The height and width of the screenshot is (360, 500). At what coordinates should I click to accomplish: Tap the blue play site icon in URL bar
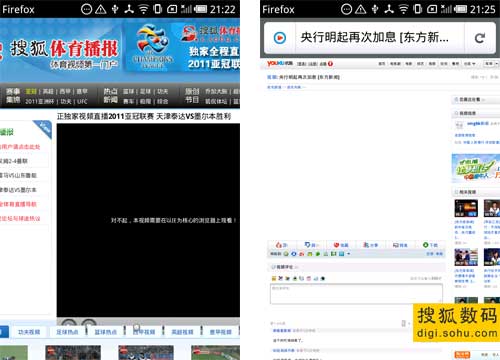(x=280, y=38)
